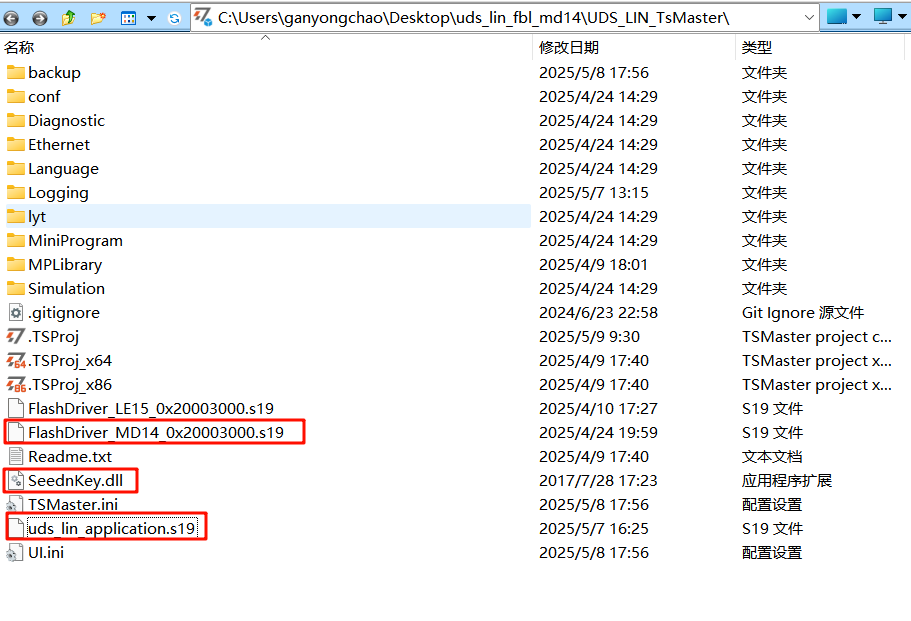
Task: Select the uds_lin_application.s19 file
Action: point(103,529)
